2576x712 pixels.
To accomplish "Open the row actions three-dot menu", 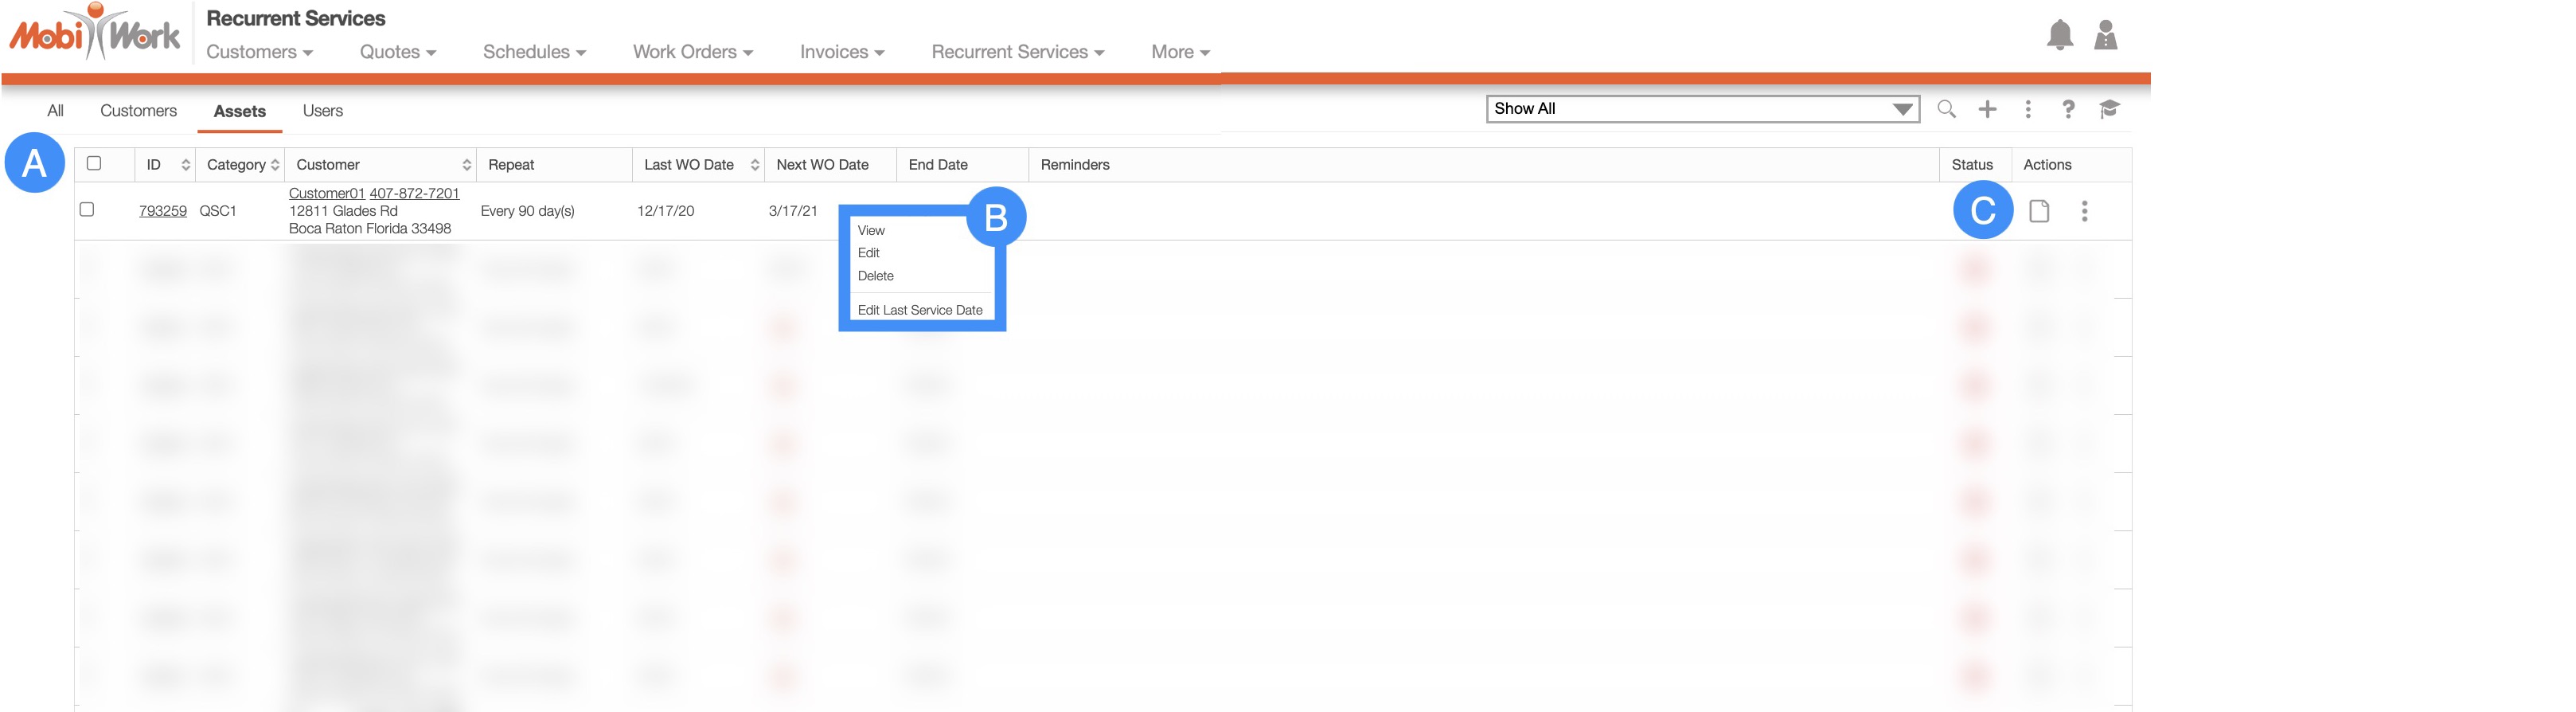I will (x=2084, y=211).
